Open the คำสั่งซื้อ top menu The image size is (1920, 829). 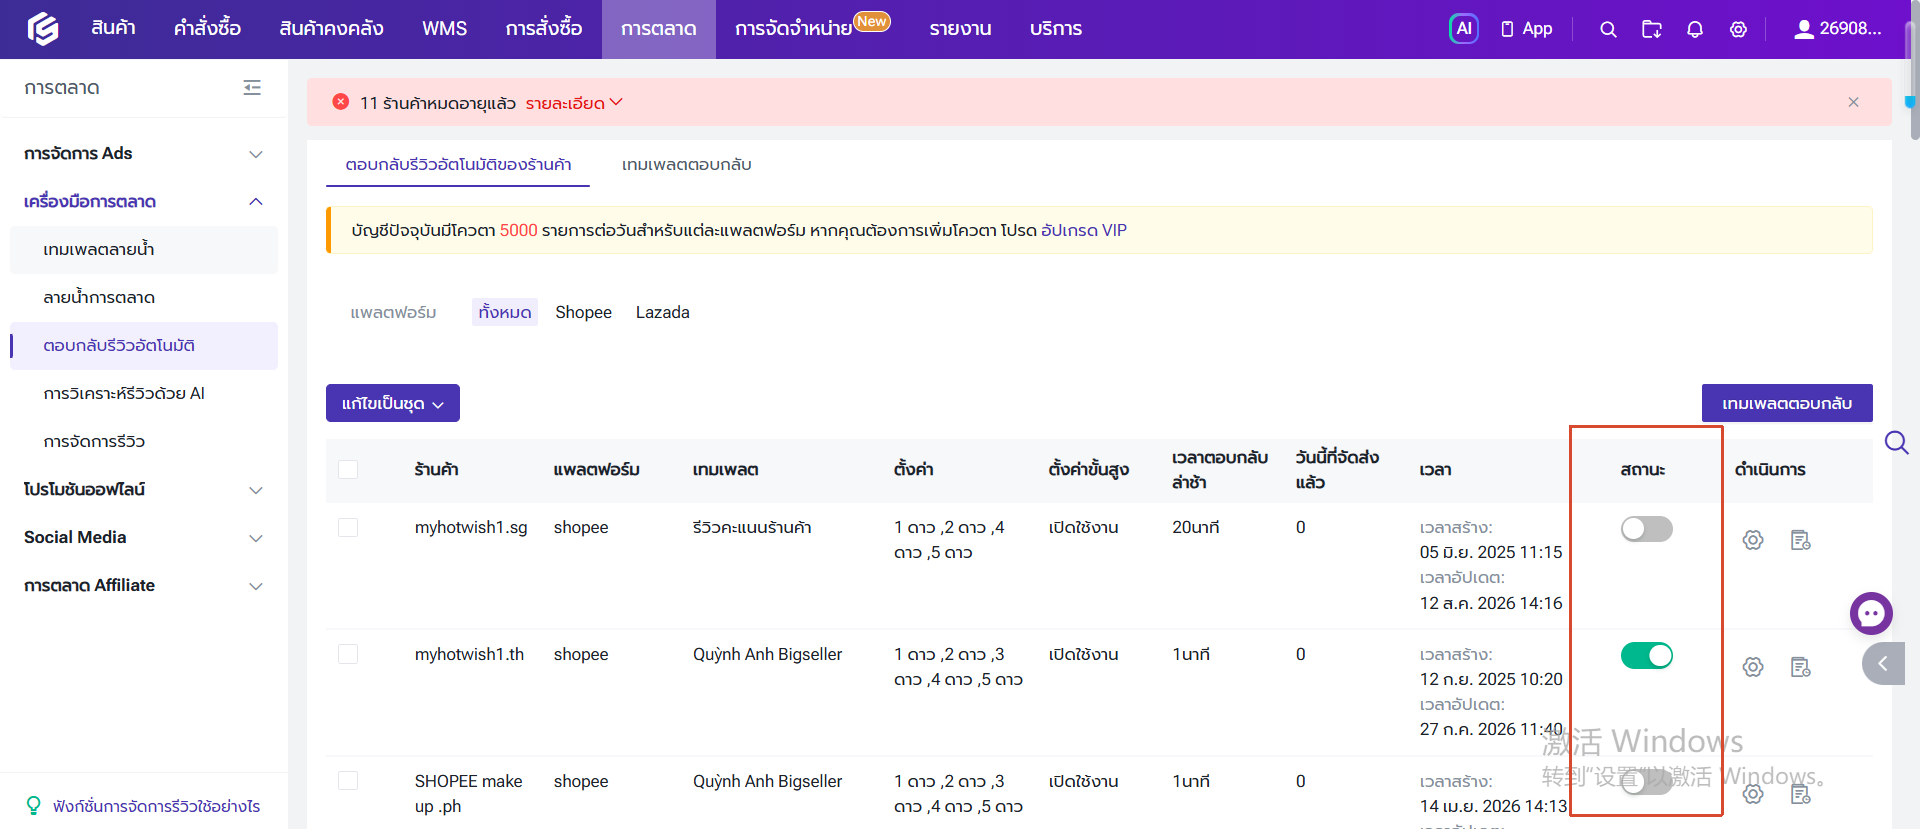click(207, 29)
